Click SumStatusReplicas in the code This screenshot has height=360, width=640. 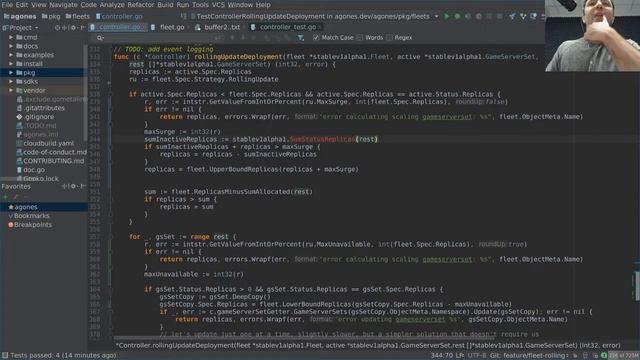pos(322,139)
